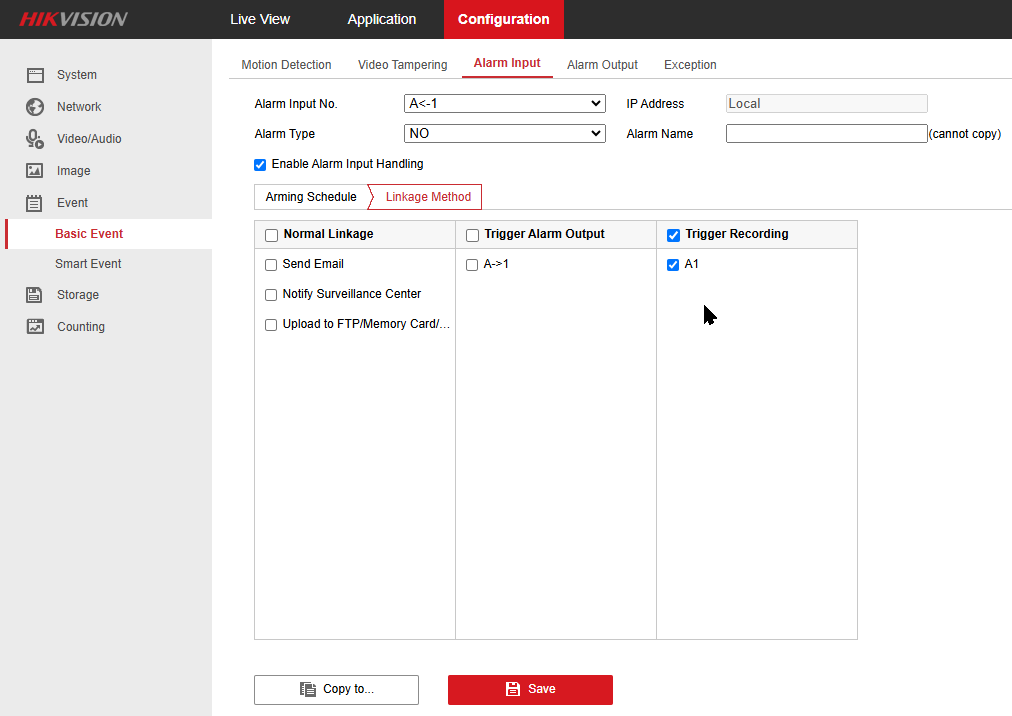Switch to the Arming Schedule tab

pos(311,197)
